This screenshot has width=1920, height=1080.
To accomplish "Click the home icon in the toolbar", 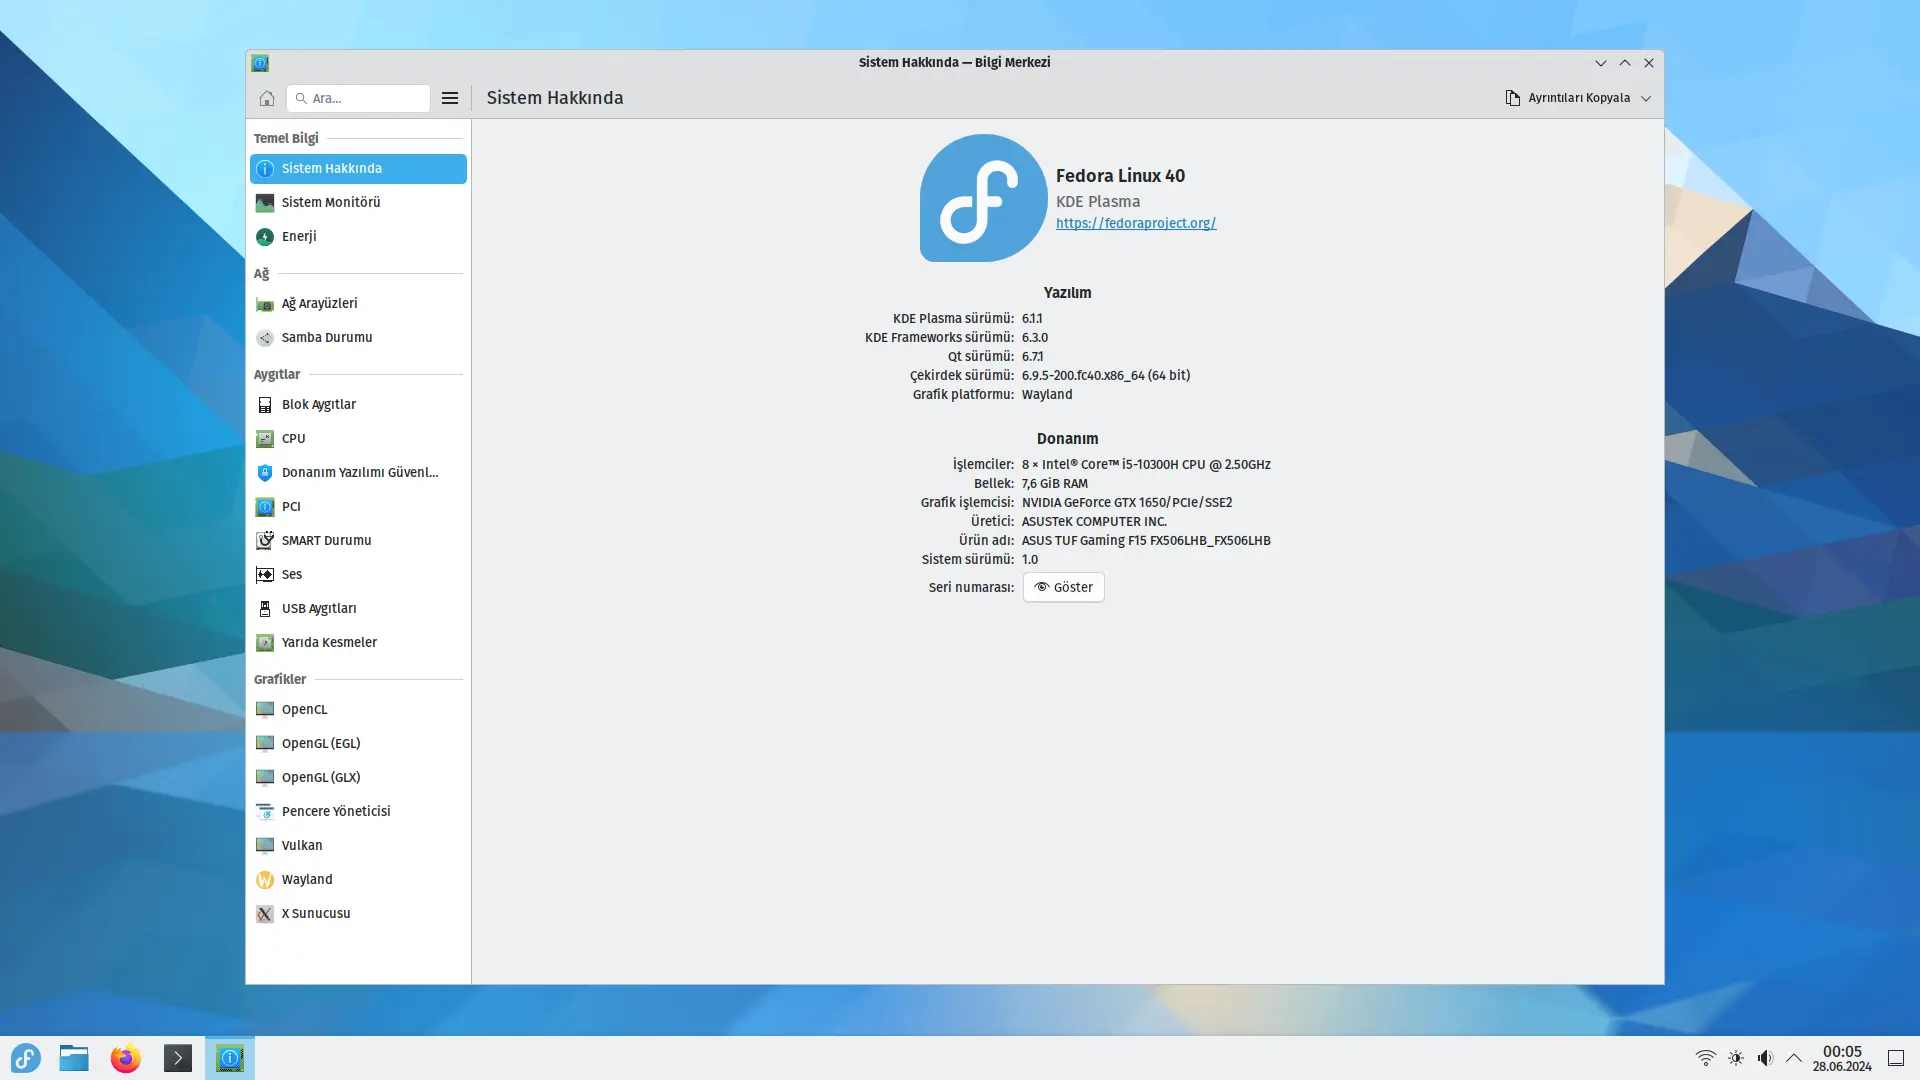I will pyautogui.click(x=266, y=98).
